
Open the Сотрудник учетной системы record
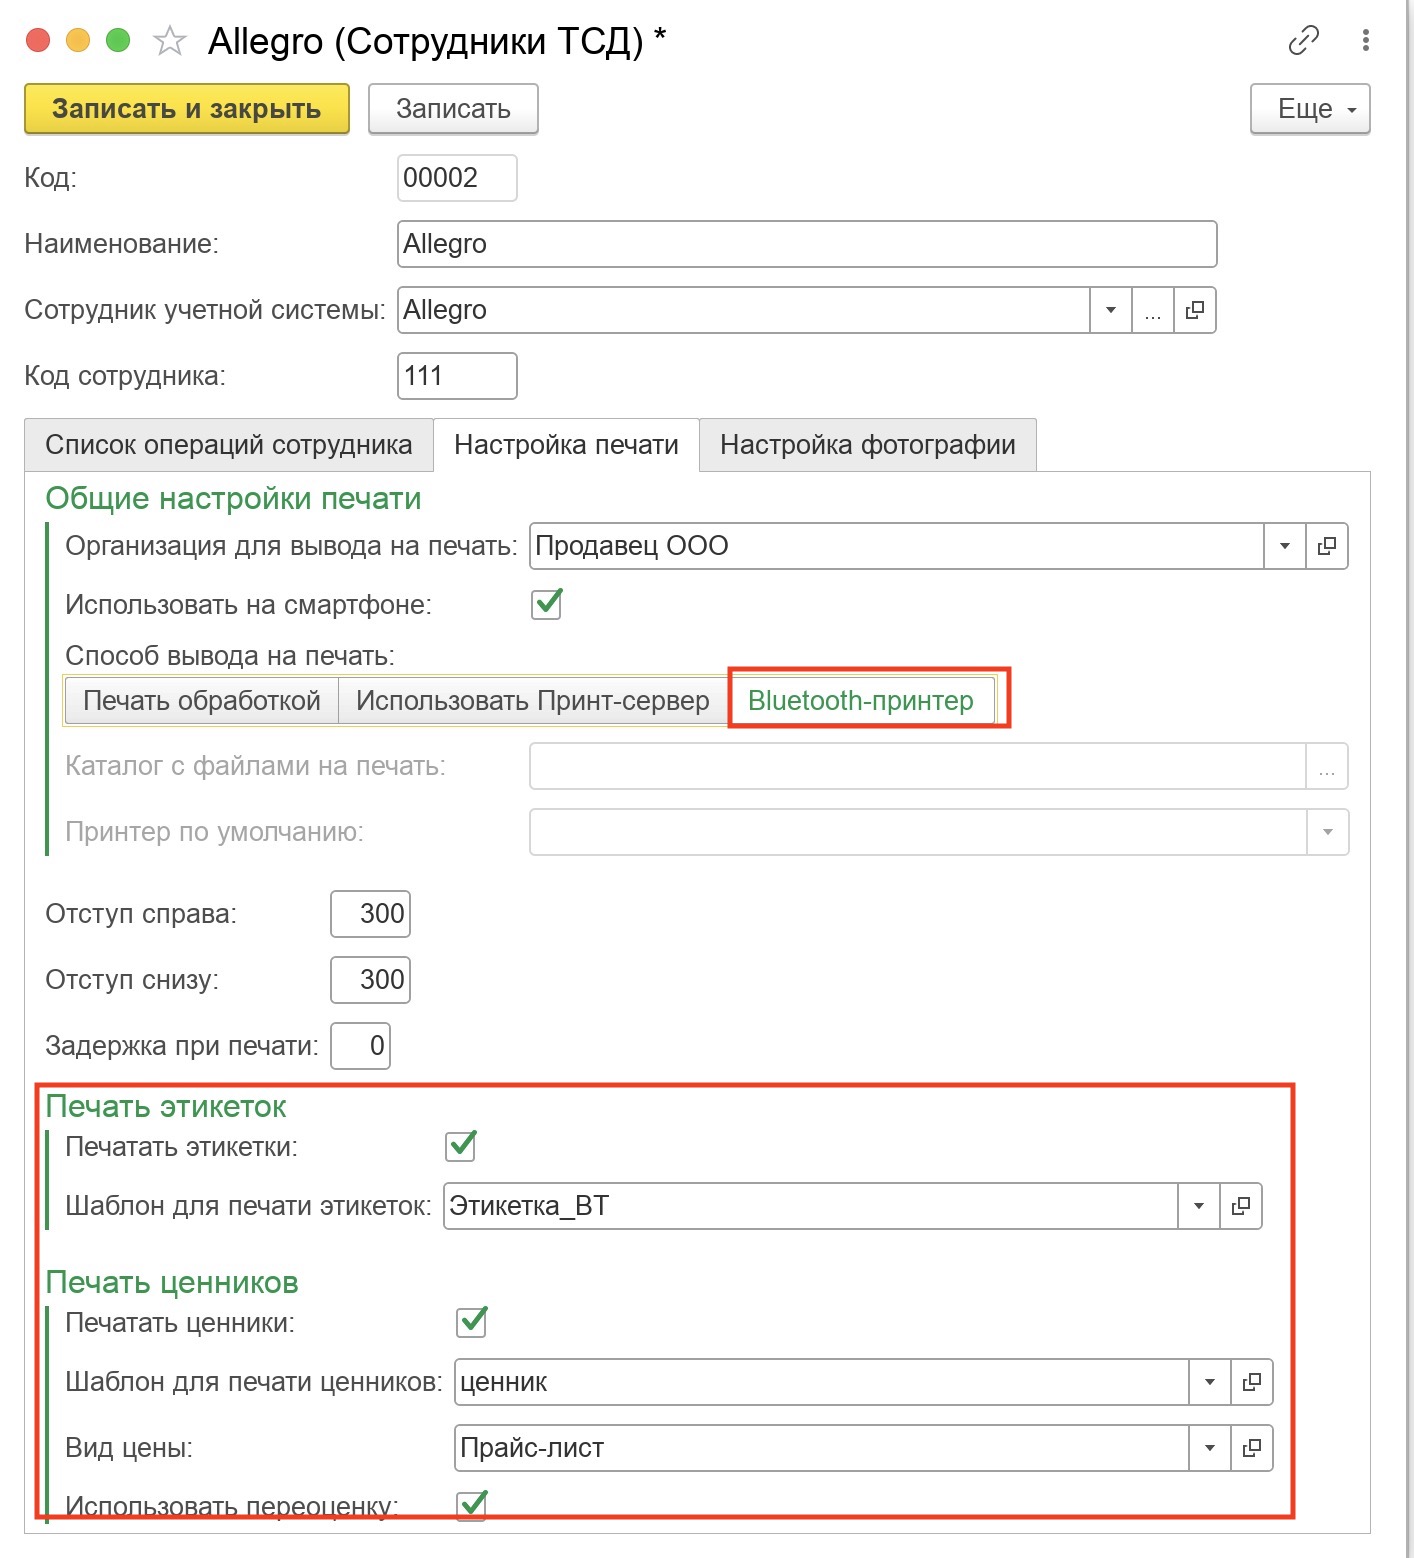tap(1194, 310)
